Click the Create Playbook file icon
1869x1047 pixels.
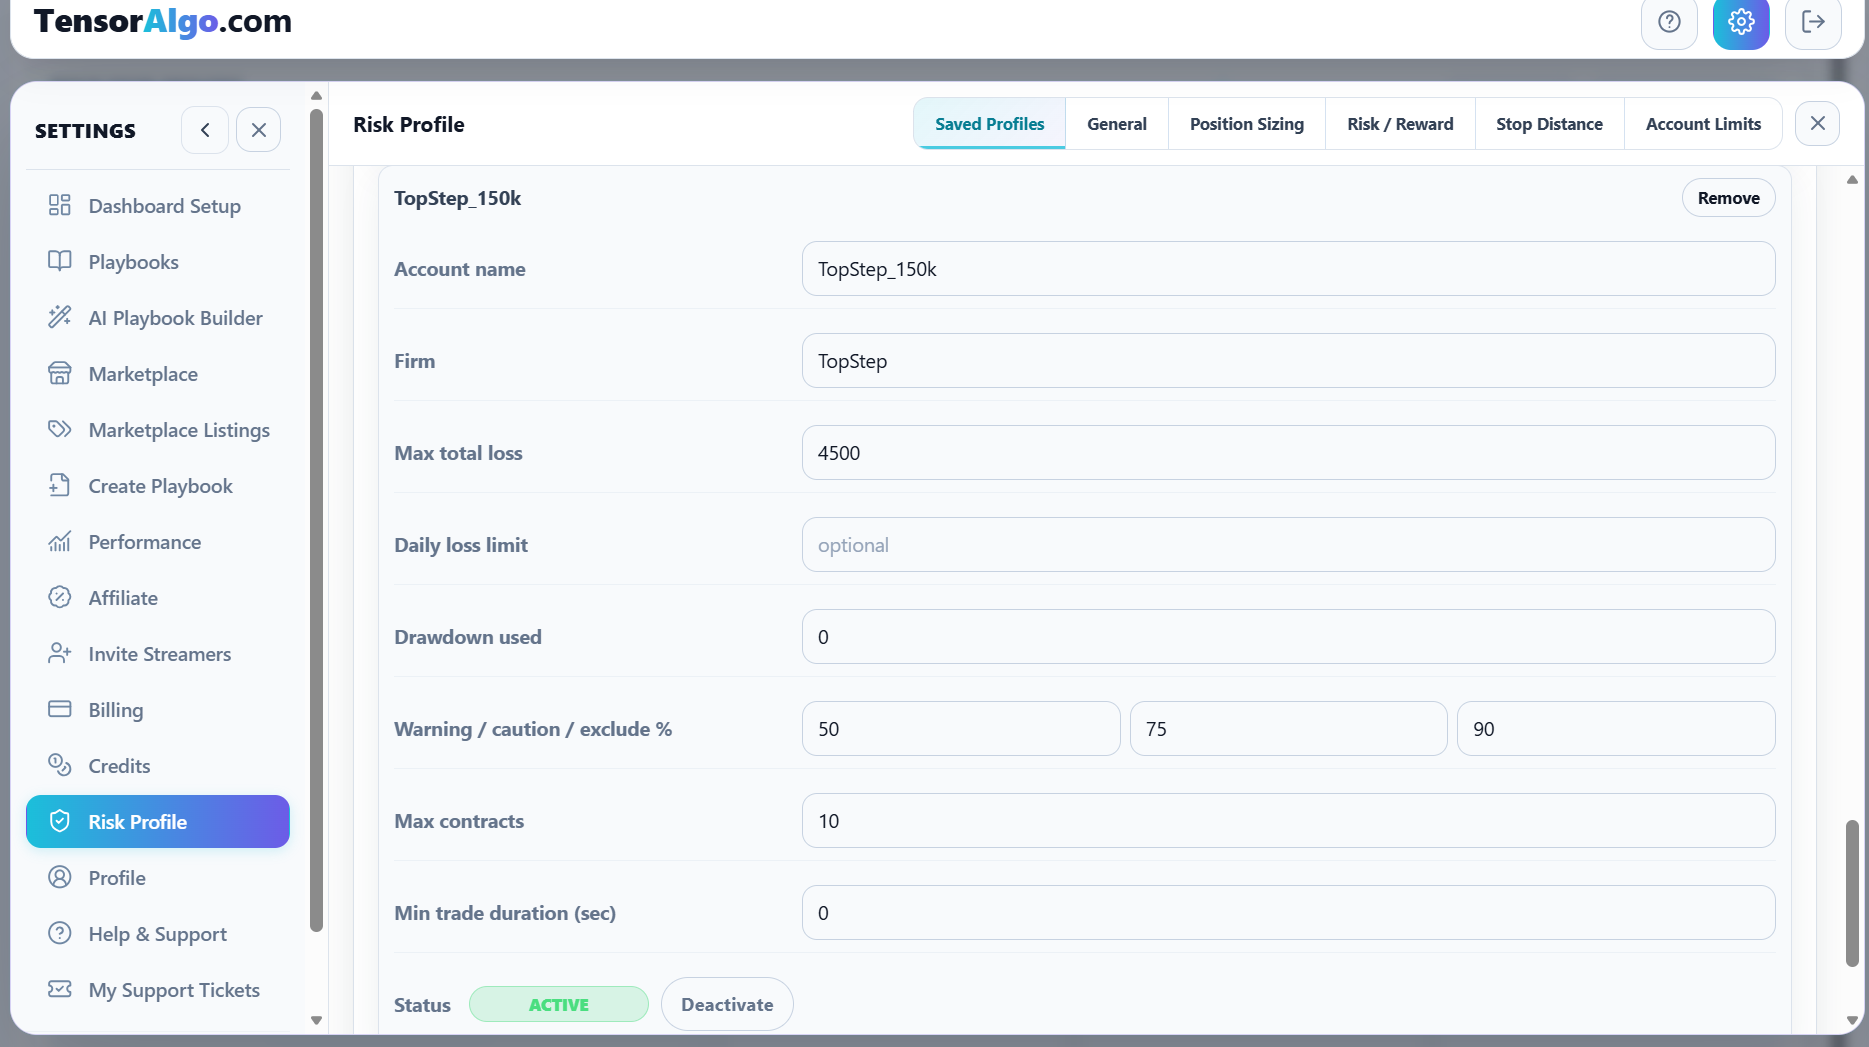click(60, 485)
